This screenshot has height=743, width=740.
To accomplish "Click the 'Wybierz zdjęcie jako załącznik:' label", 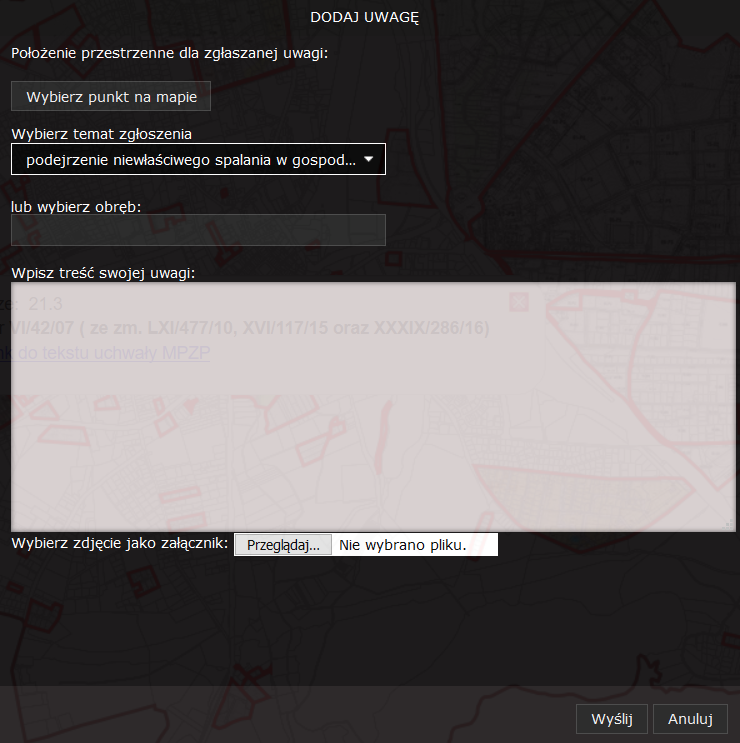I will [x=120, y=544].
